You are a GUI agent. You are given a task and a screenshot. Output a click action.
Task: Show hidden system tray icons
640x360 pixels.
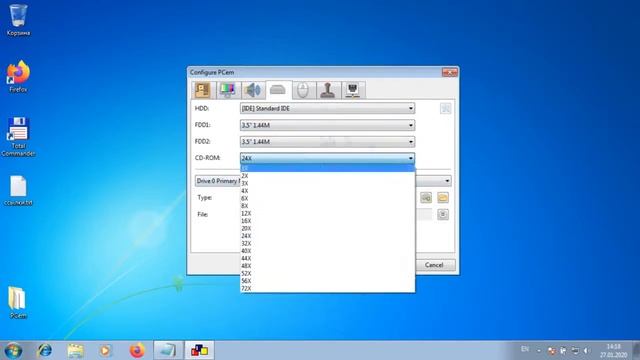pos(539,351)
